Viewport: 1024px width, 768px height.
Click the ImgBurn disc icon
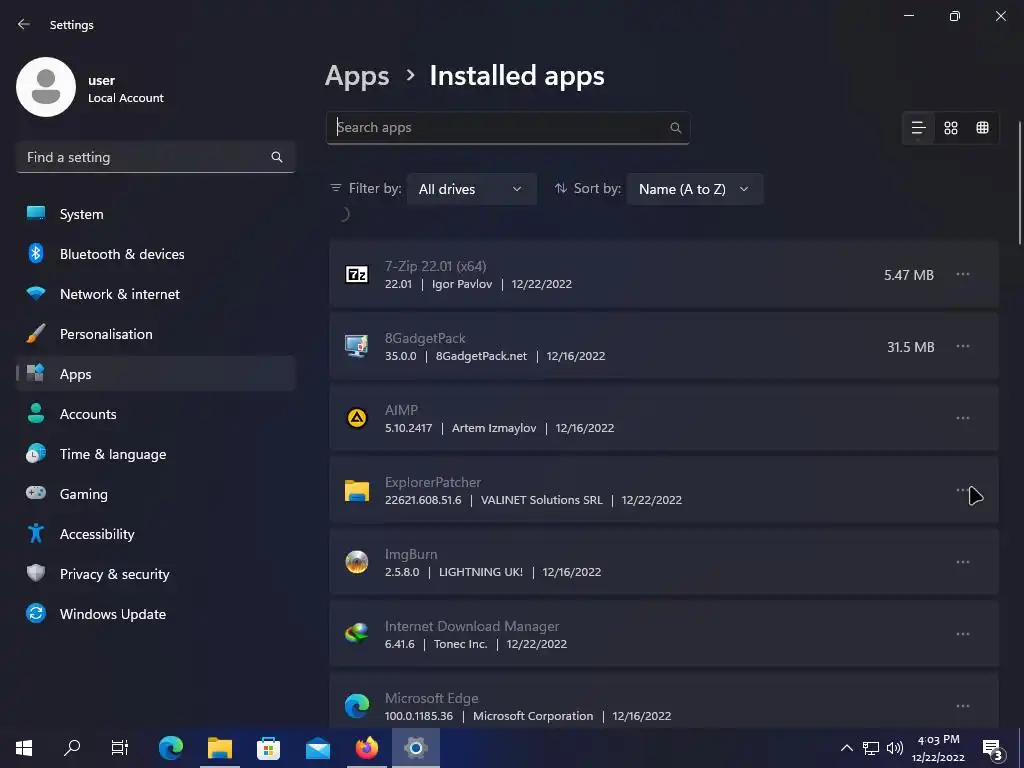357,562
